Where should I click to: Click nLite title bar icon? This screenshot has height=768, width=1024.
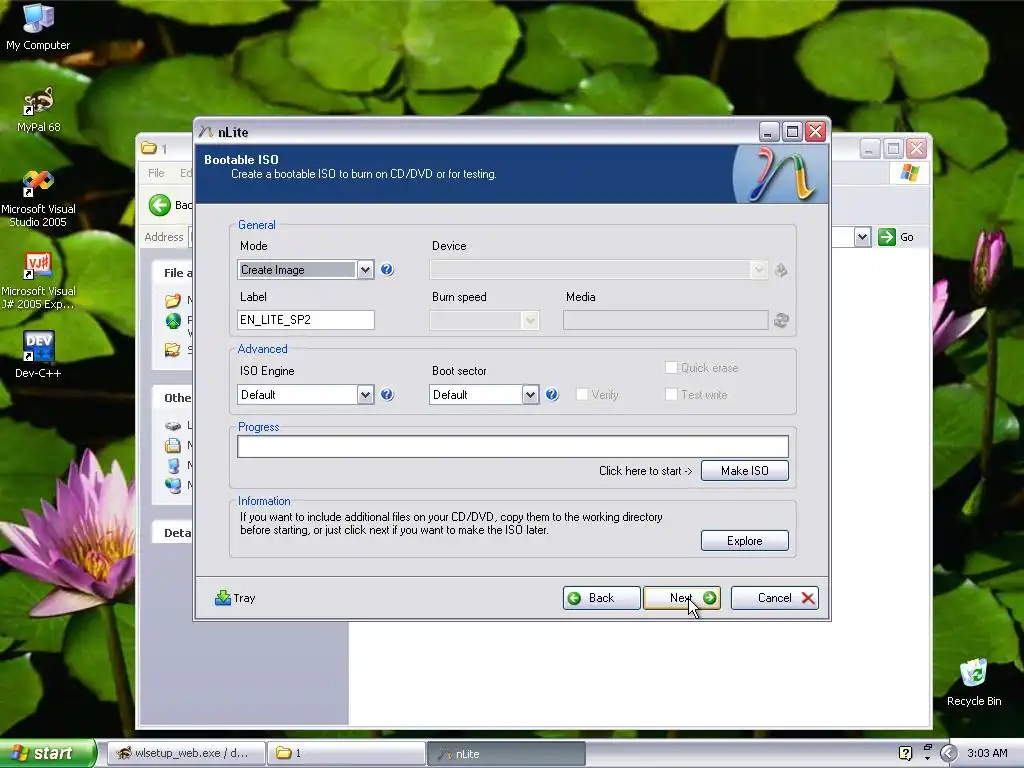click(x=206, y=132)
